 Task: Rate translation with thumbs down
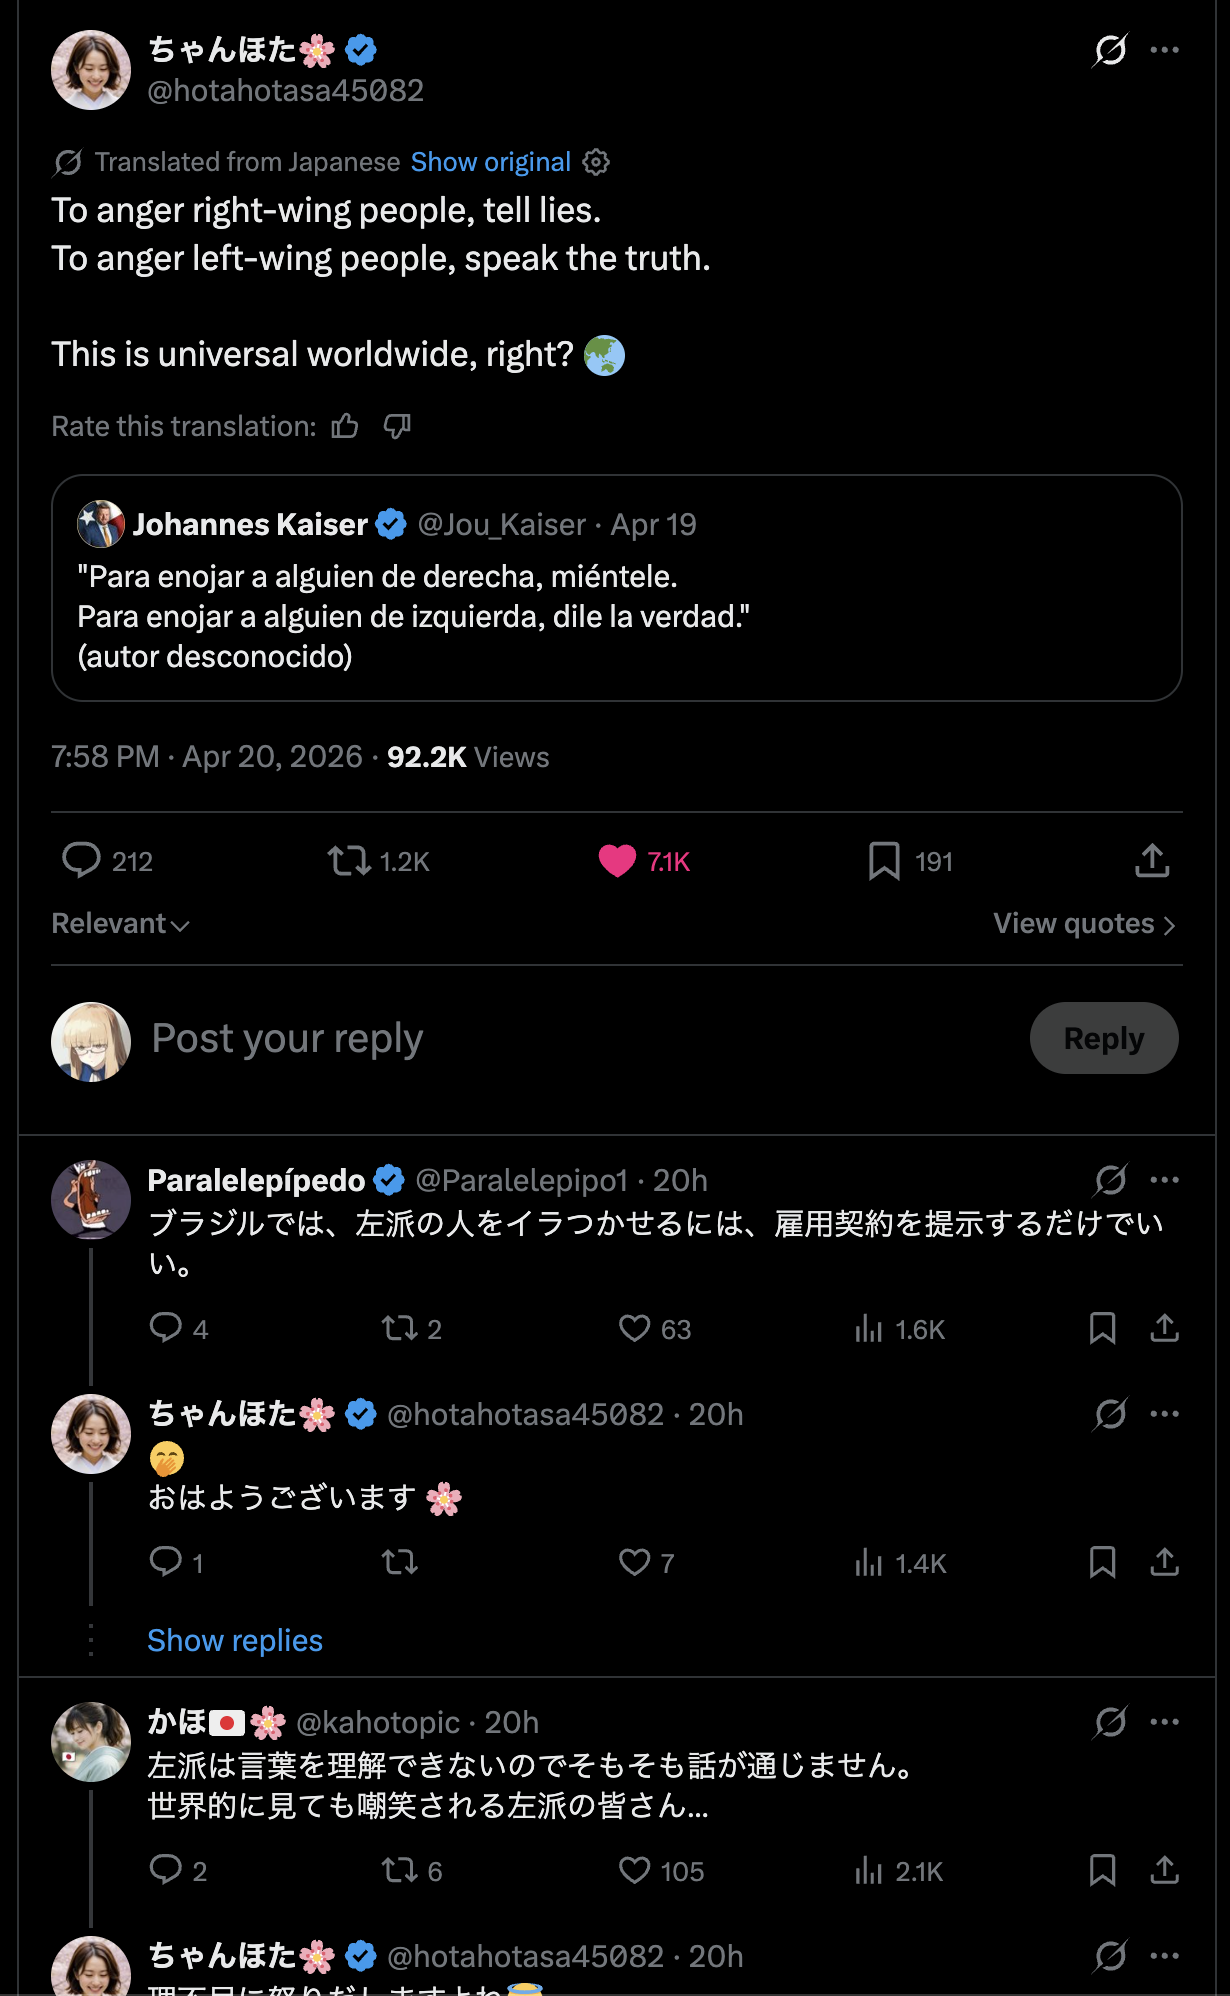point(397,427)
